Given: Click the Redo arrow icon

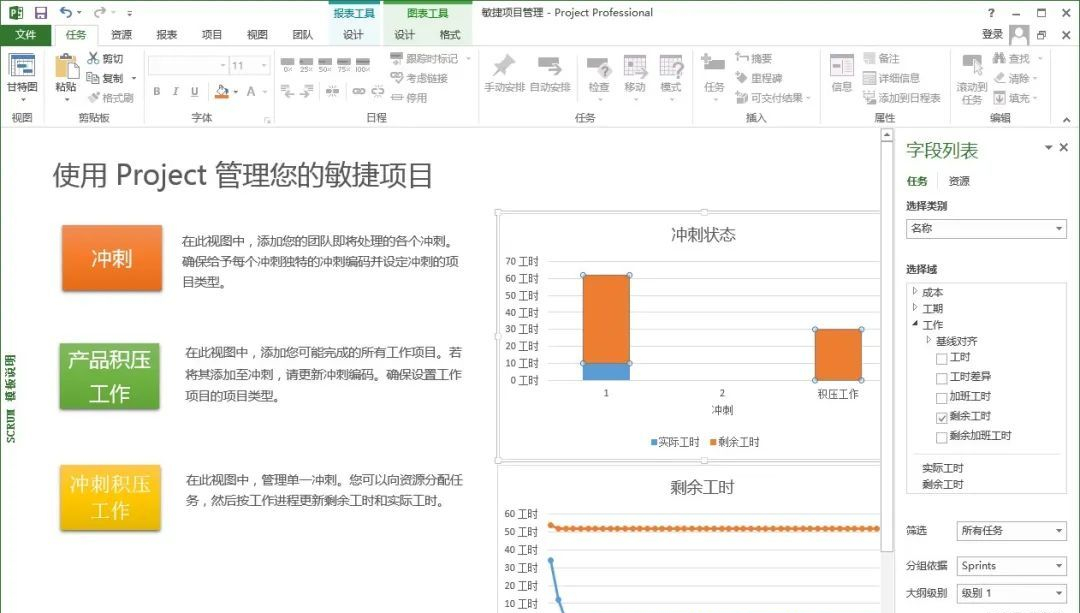Looking at the screenshot, I should tap(100, 12).
